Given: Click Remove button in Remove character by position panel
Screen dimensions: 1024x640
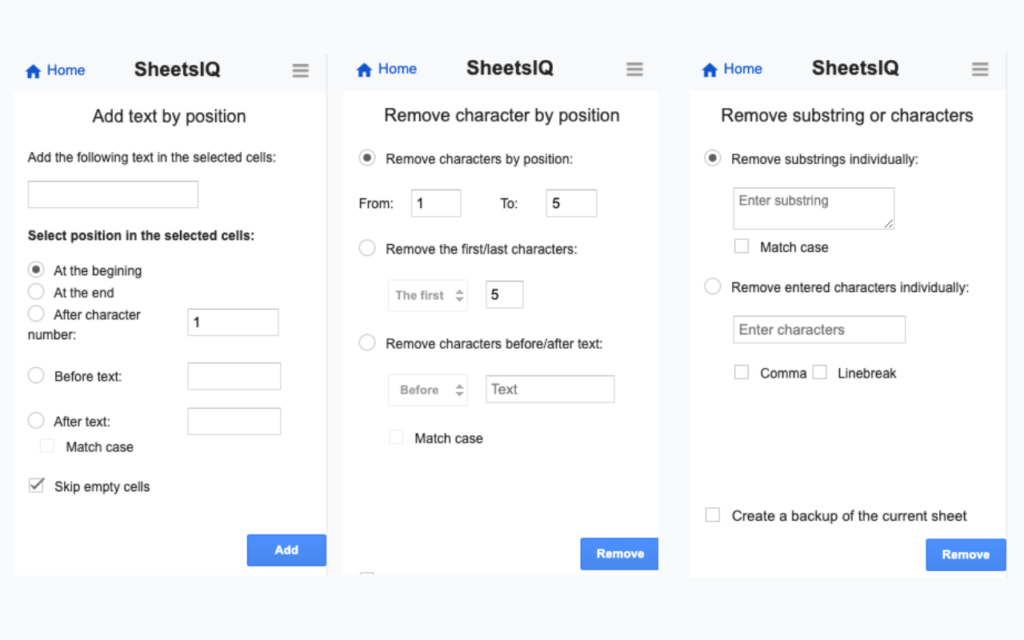Looking at the screenshot, I should [619, 554].
